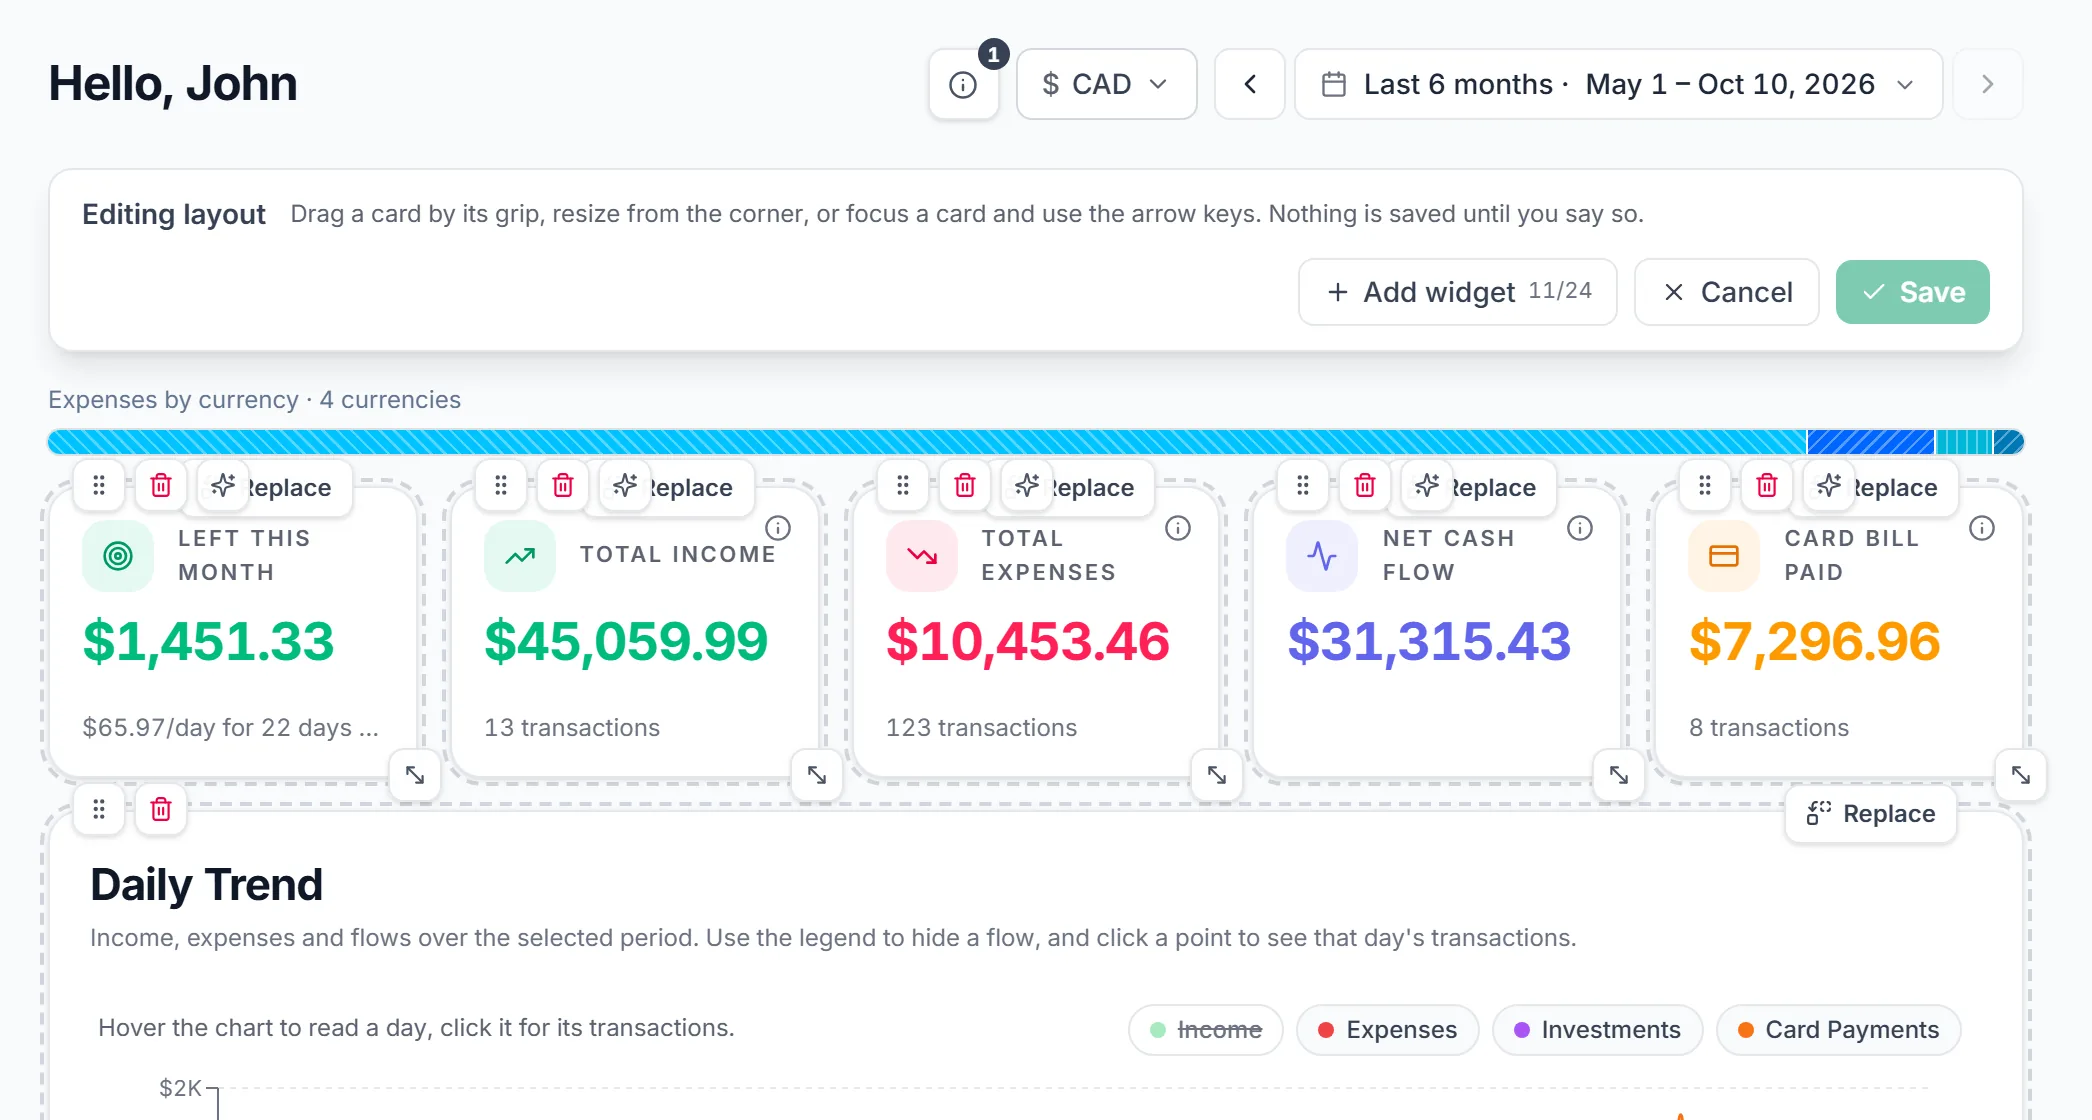Grab the drag grip of Card Bill Paid card
The height and width of the screenshot is (1120, 2092).
tap(1705, 486)
